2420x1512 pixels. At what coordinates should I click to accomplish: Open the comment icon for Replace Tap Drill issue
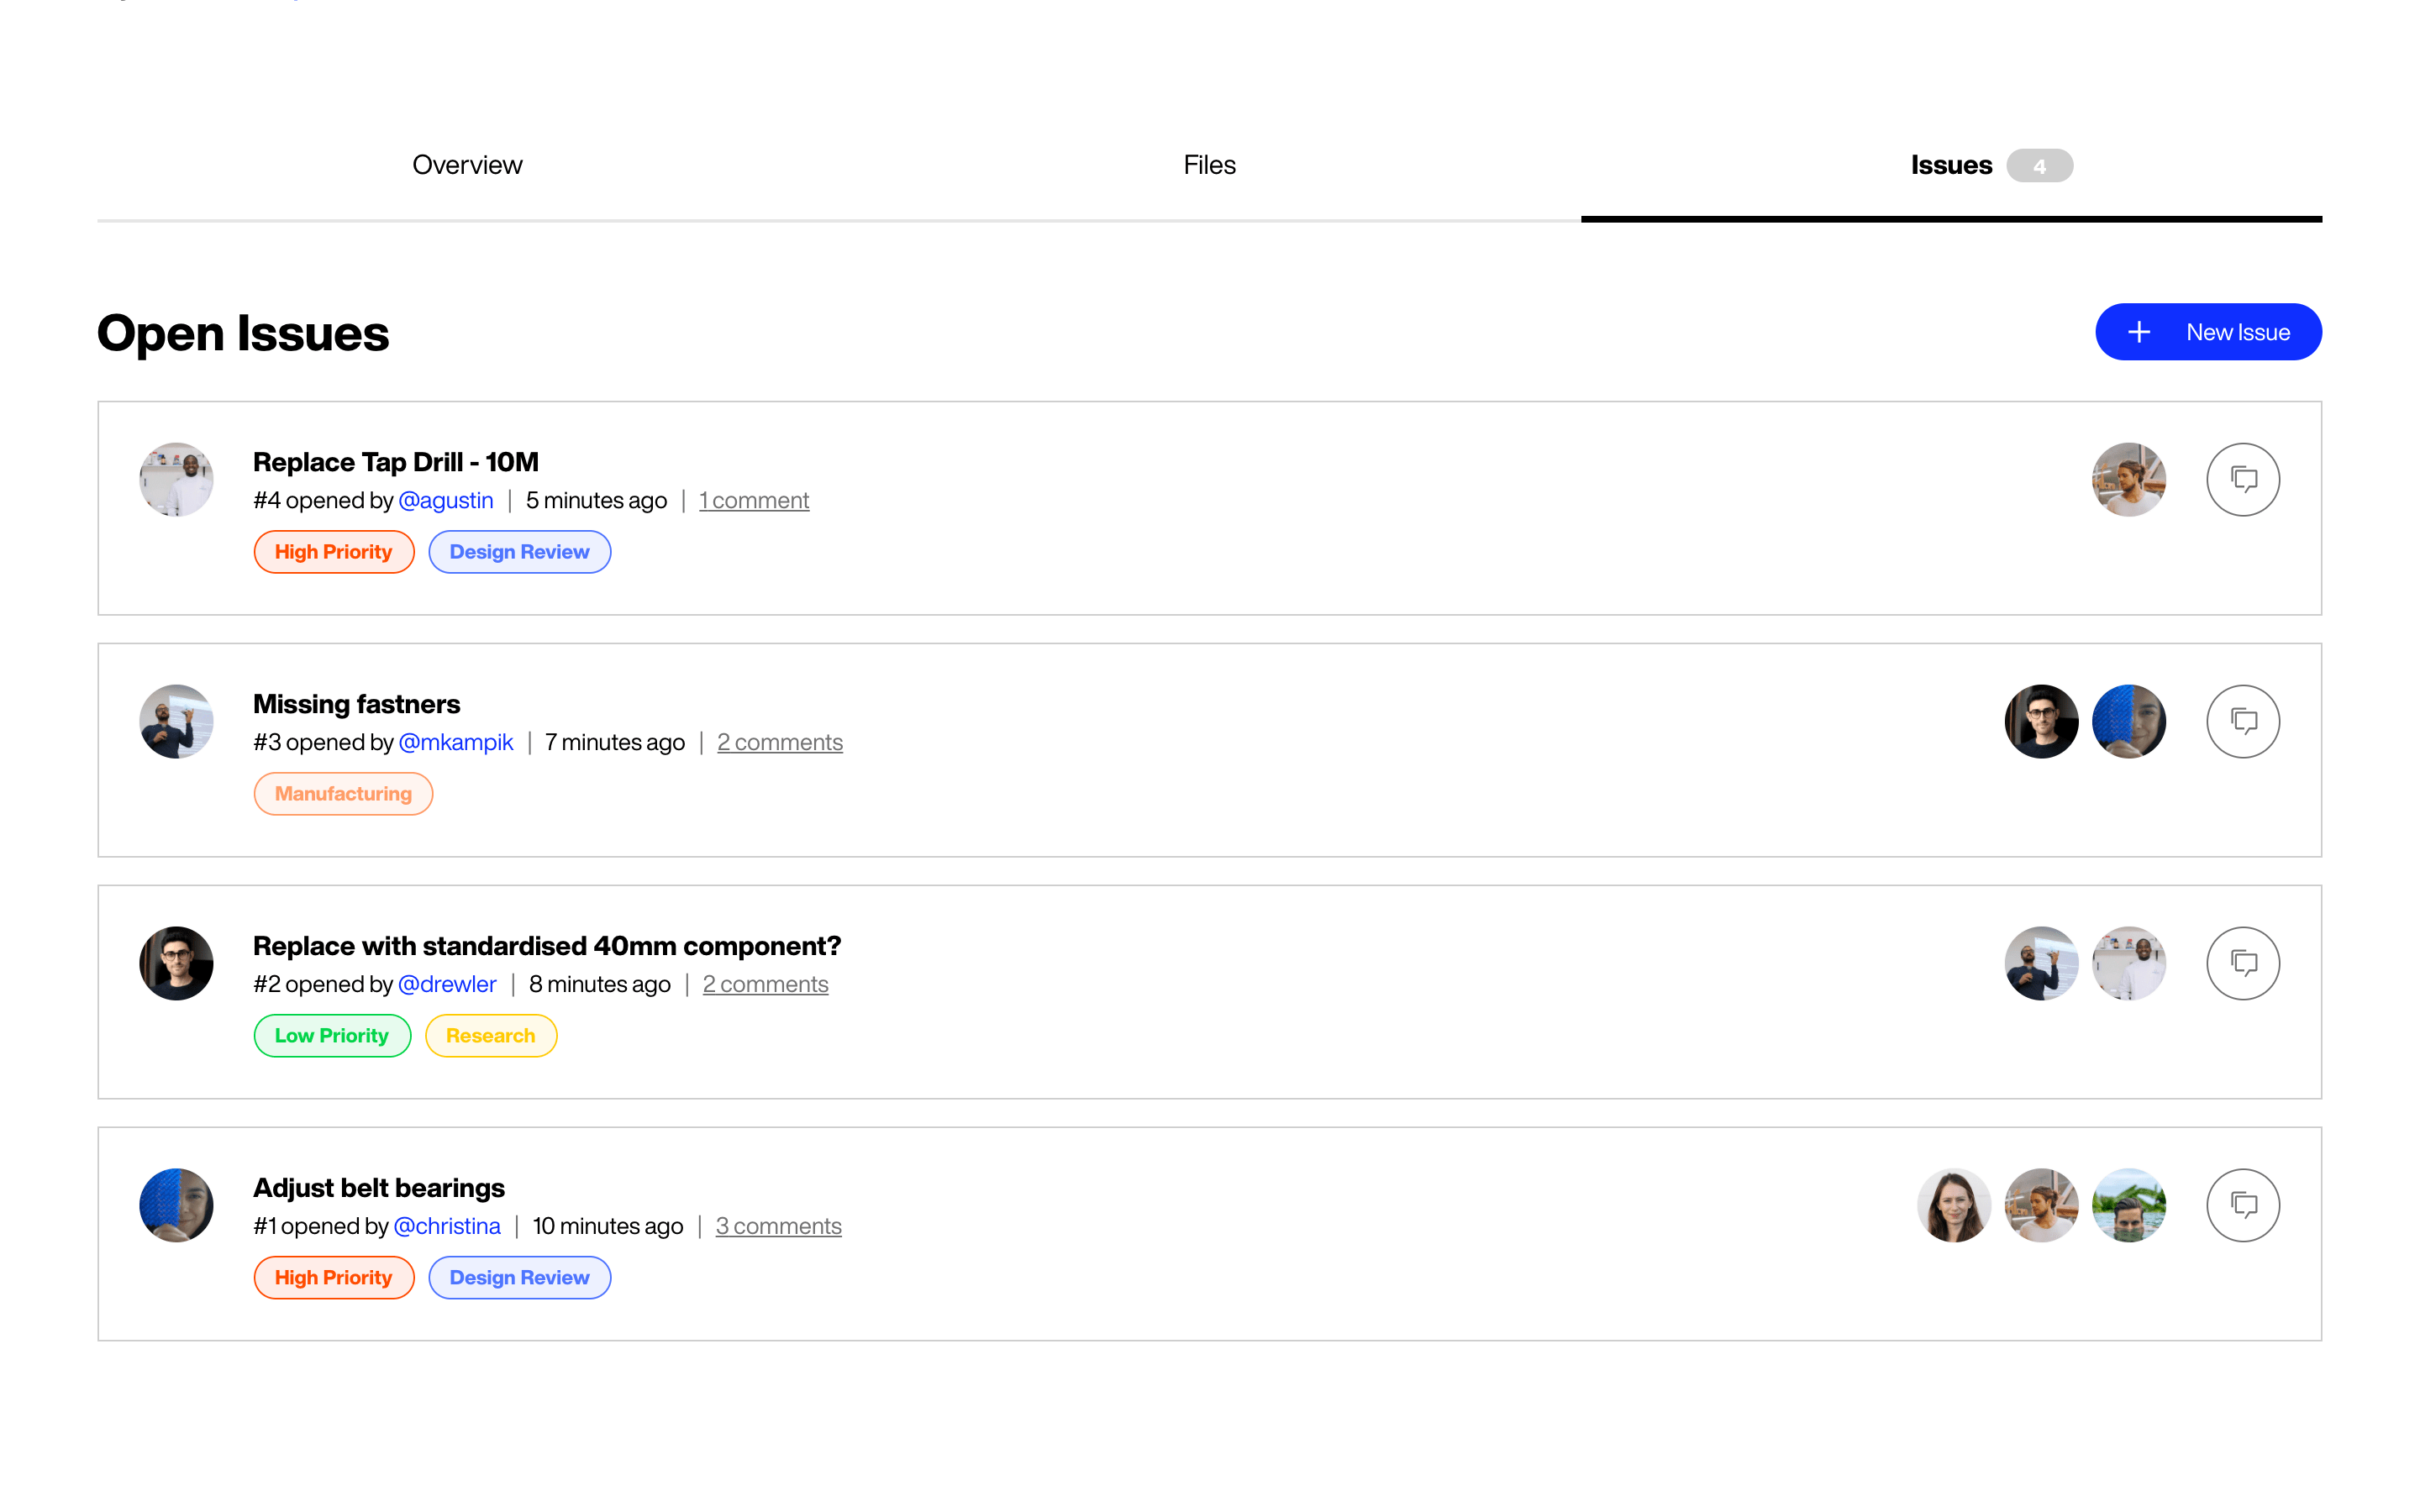[2243, 480]
